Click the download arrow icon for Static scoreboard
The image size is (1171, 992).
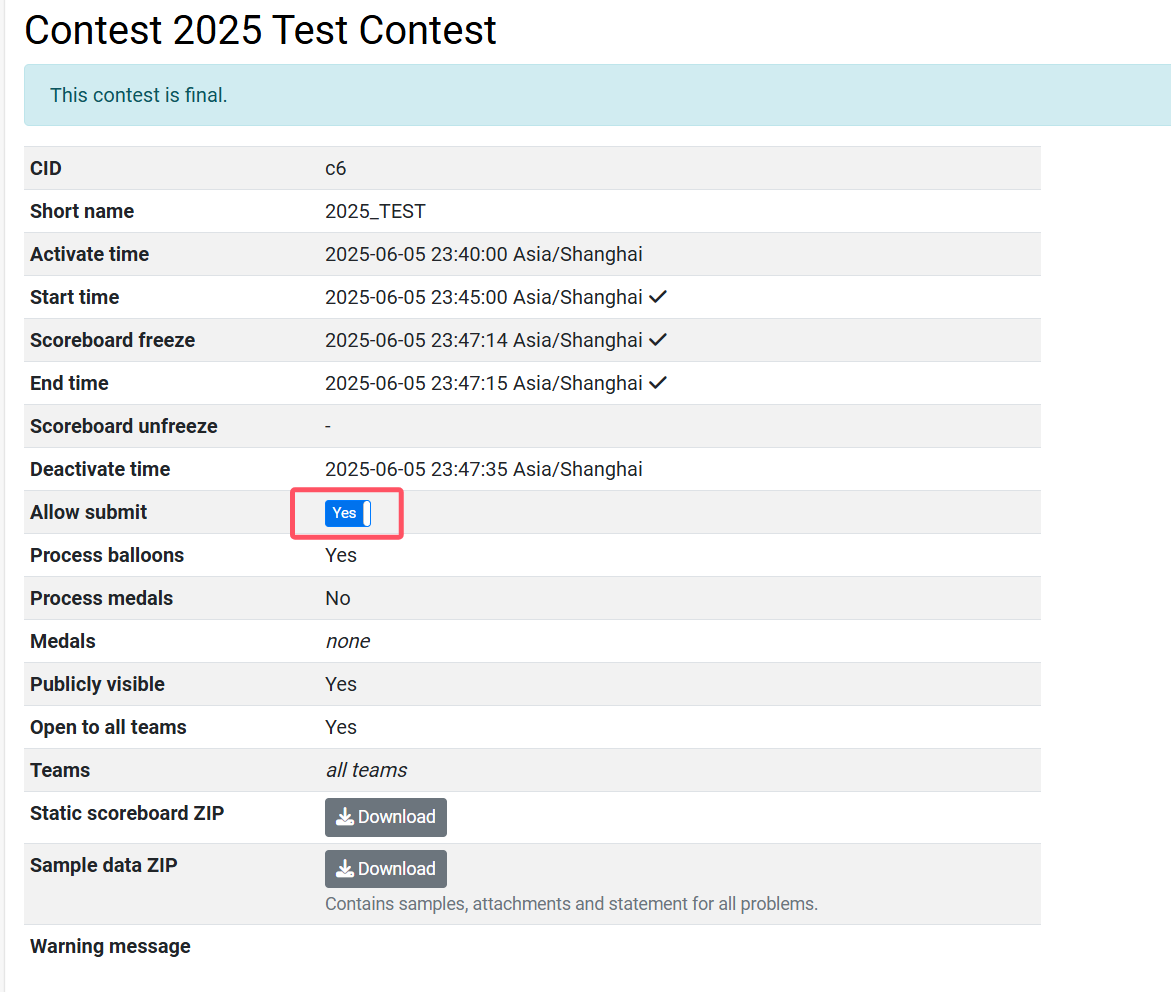pos(345,817)
